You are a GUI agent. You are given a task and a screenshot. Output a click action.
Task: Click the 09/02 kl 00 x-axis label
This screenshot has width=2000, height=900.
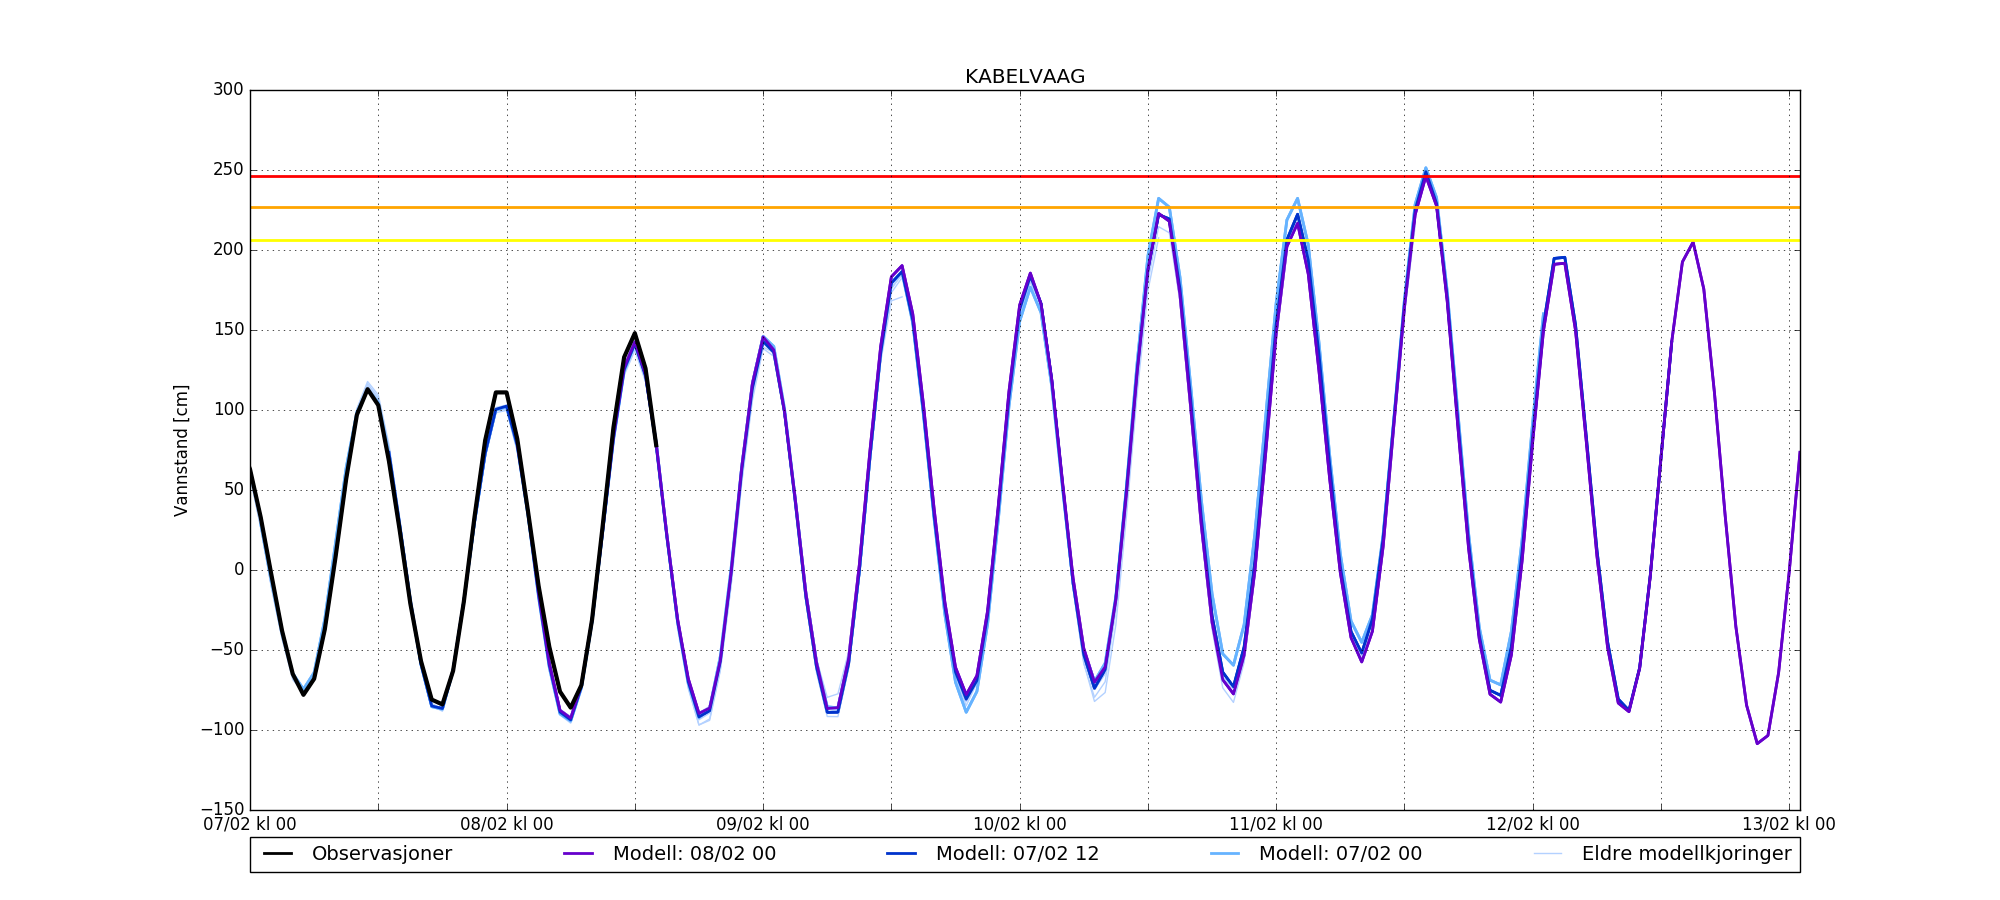tap(763, 825)
